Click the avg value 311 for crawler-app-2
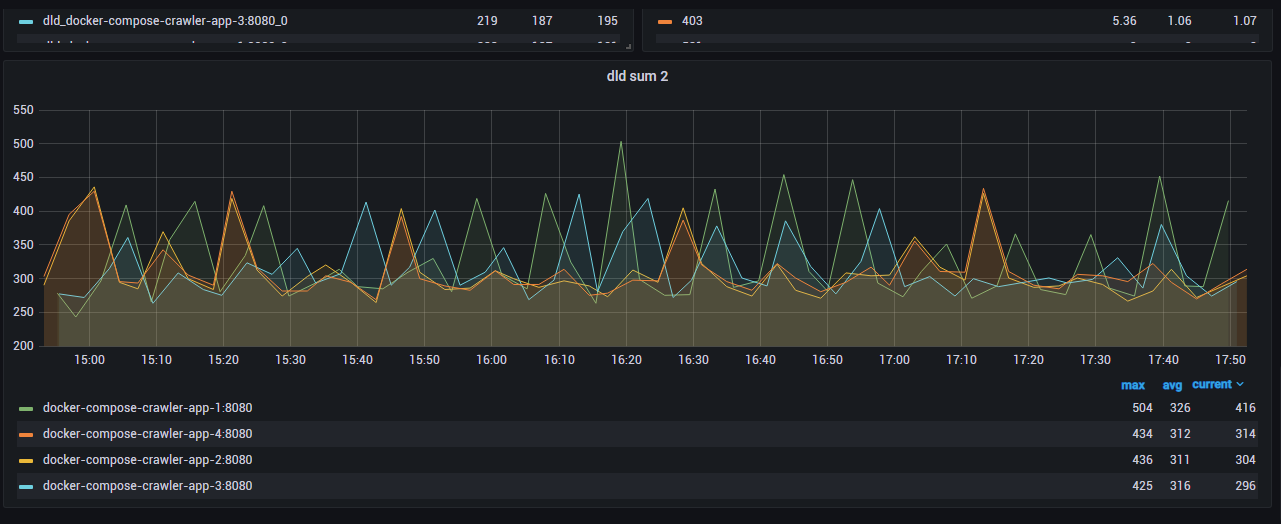 click(x=1178, y=460)
